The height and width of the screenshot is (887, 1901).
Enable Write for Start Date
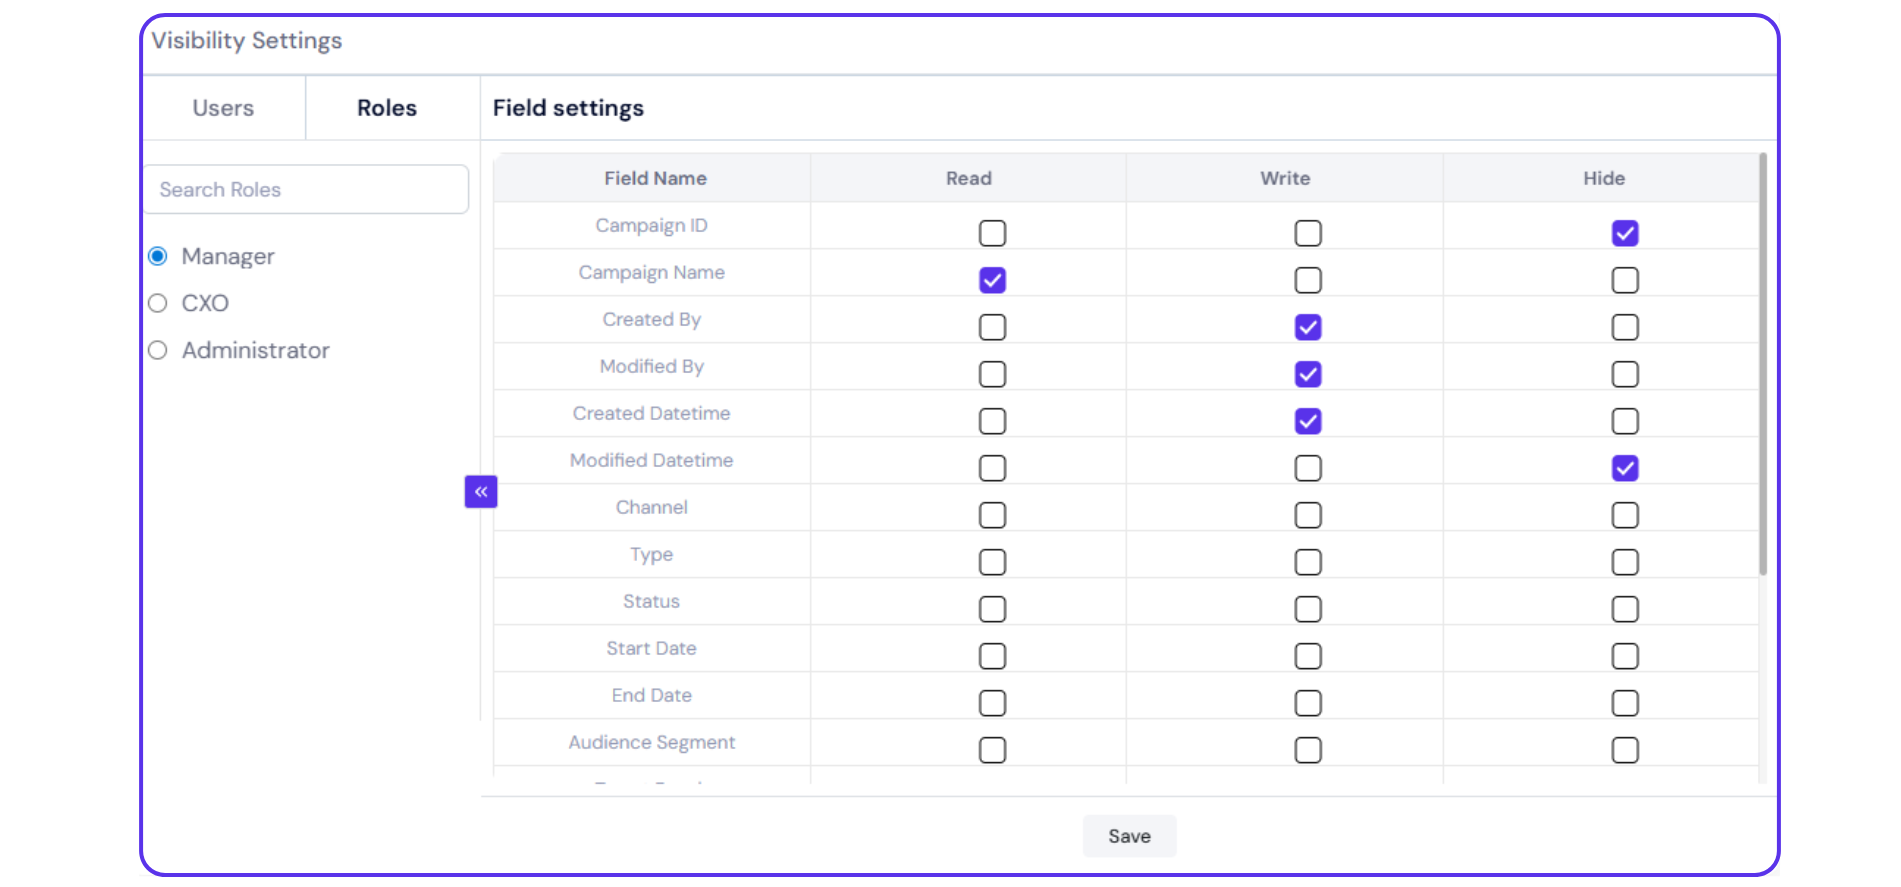tap(1308, 656)
